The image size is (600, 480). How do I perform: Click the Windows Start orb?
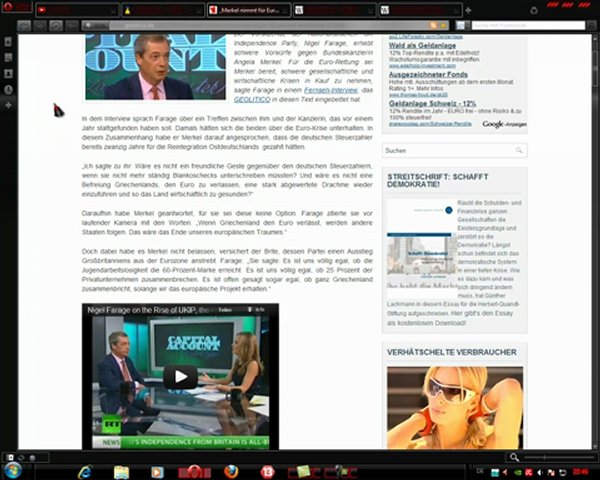(14, 470)
